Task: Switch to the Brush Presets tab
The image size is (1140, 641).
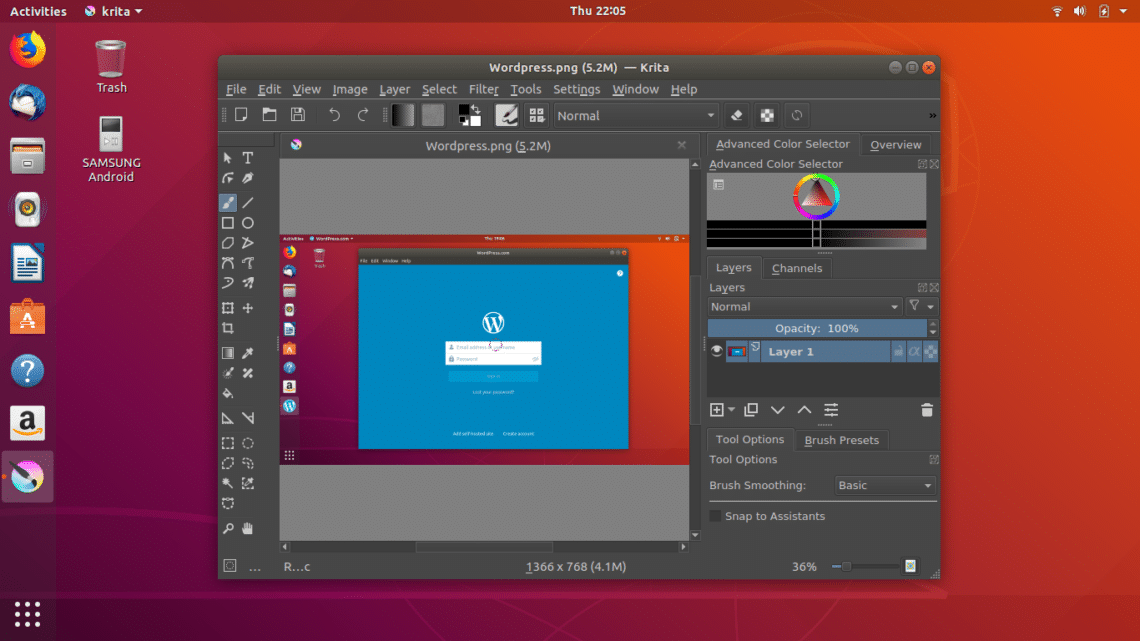Action: (x=841, y=440)
